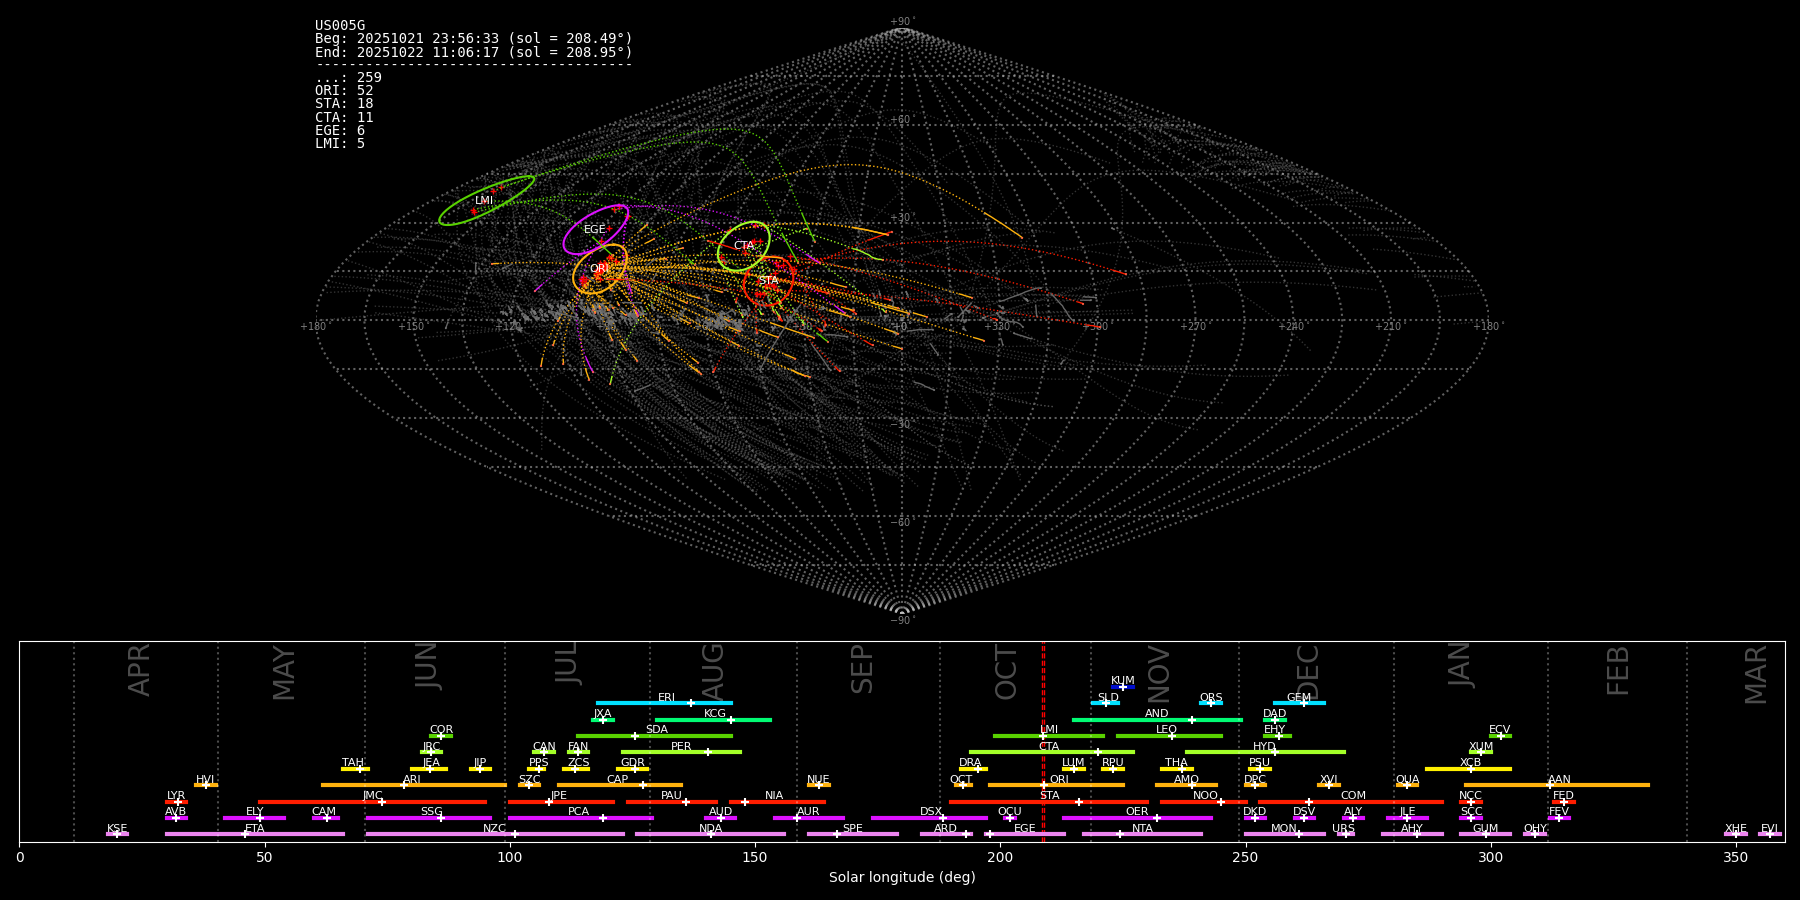
Task: Click the ORI radiant ellipse on sky map
Action: pos(600,269)
